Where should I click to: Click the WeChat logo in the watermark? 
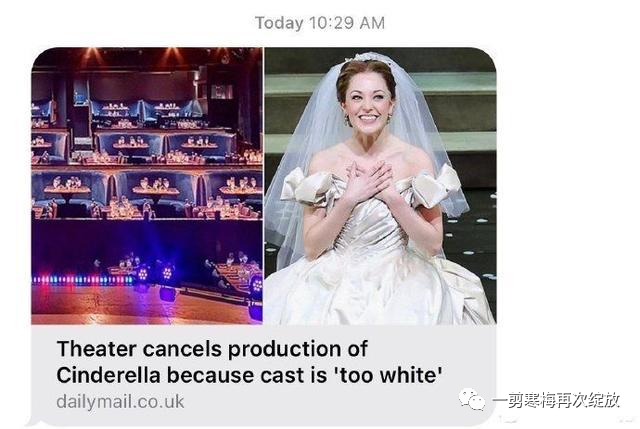pyautogui.click(x=472, y=399)
